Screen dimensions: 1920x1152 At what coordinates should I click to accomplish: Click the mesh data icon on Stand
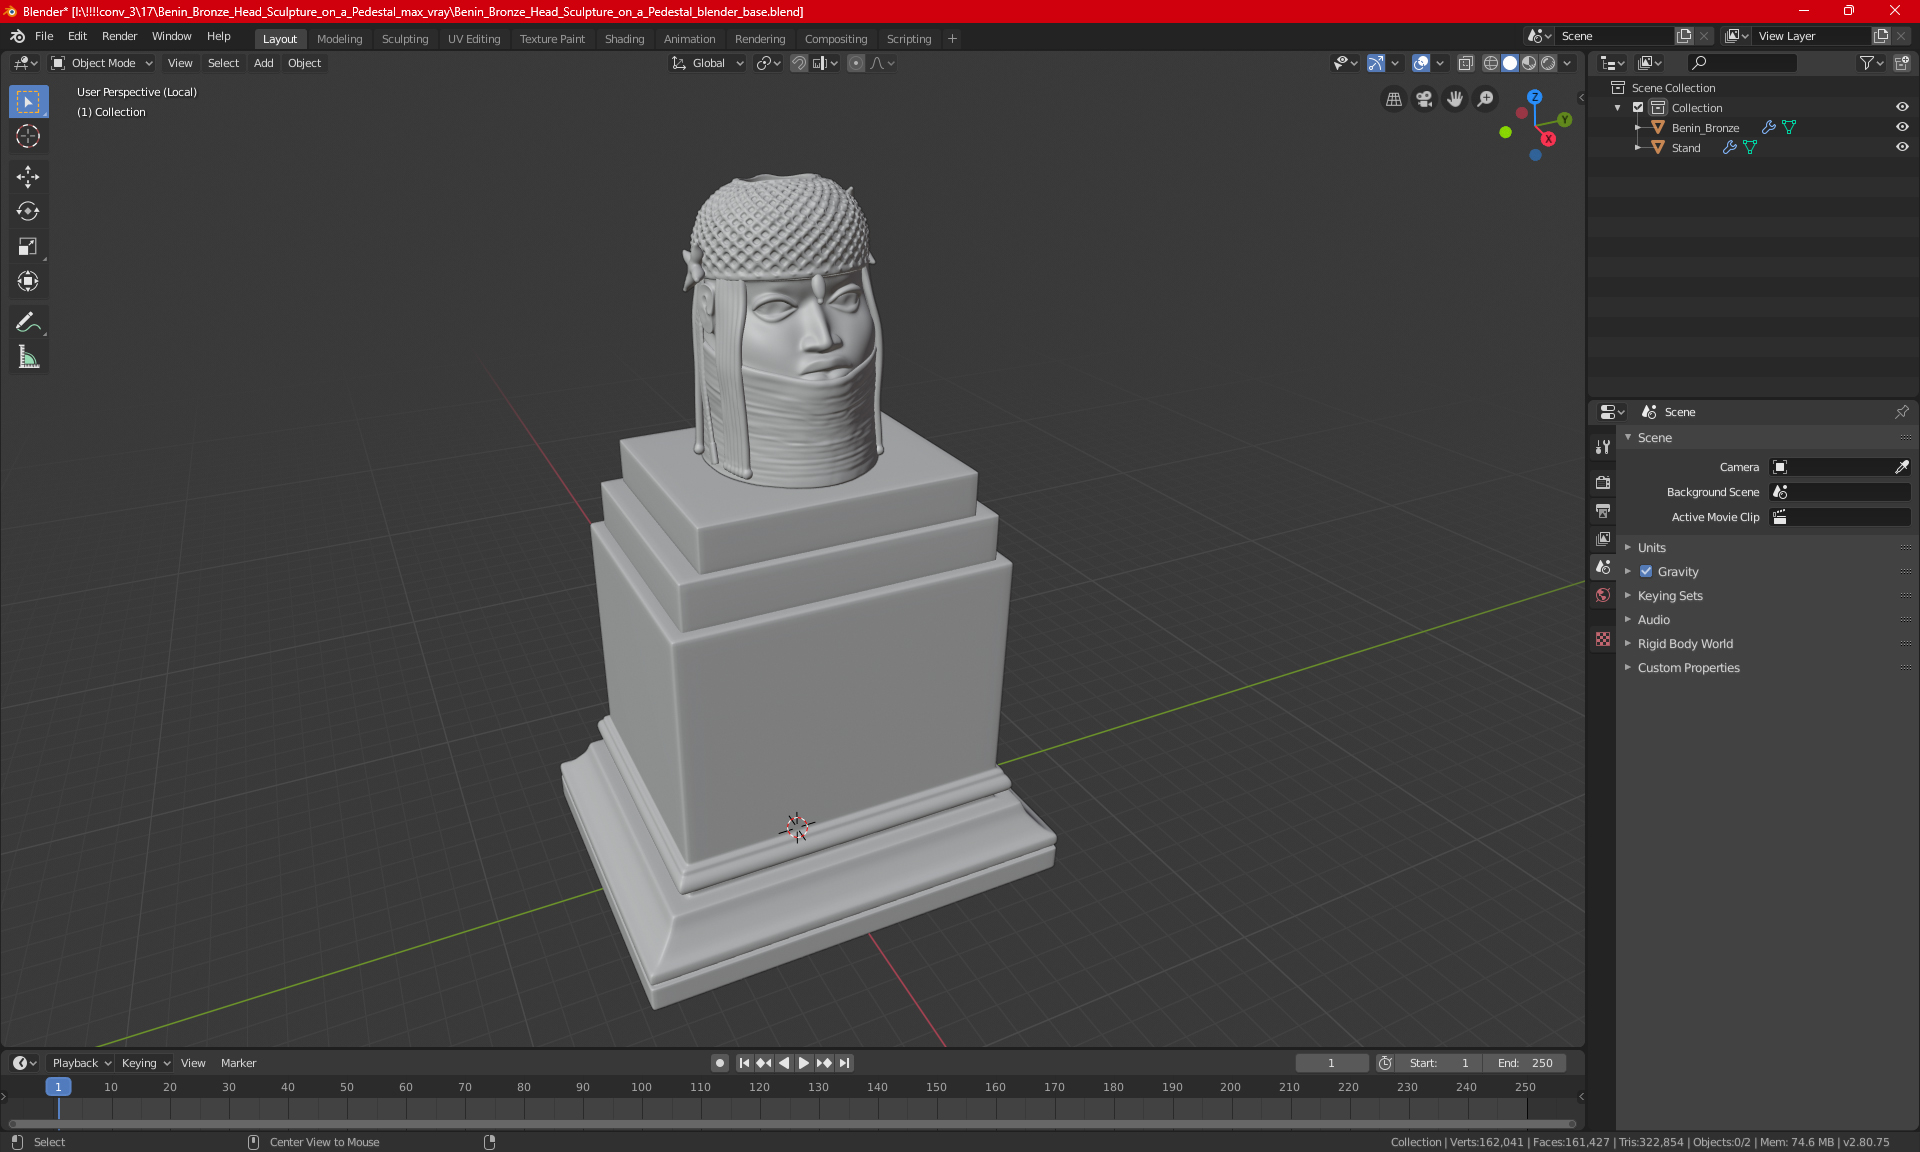(x=1750, y=147)
